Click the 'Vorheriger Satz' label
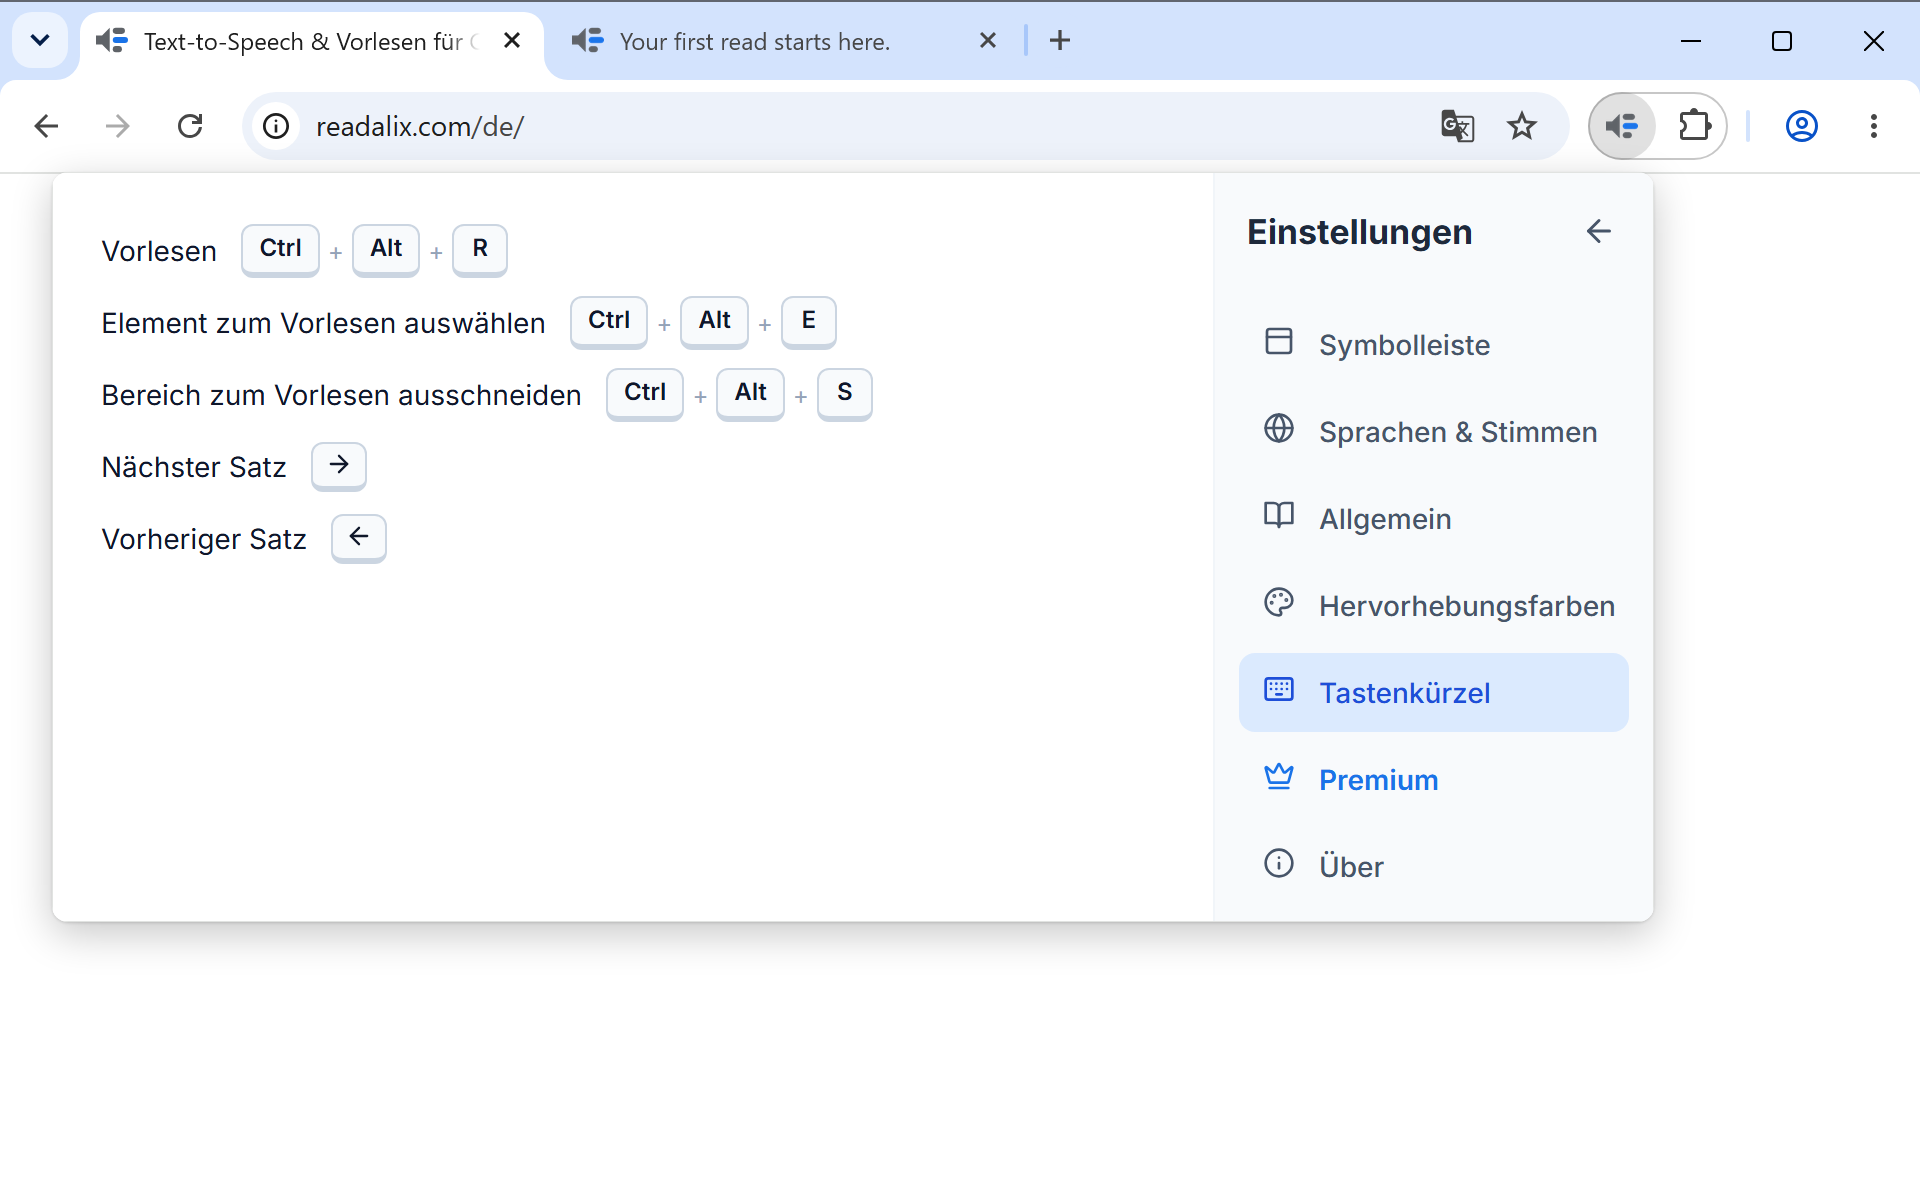1920x1200 pixels. point(204,539)
